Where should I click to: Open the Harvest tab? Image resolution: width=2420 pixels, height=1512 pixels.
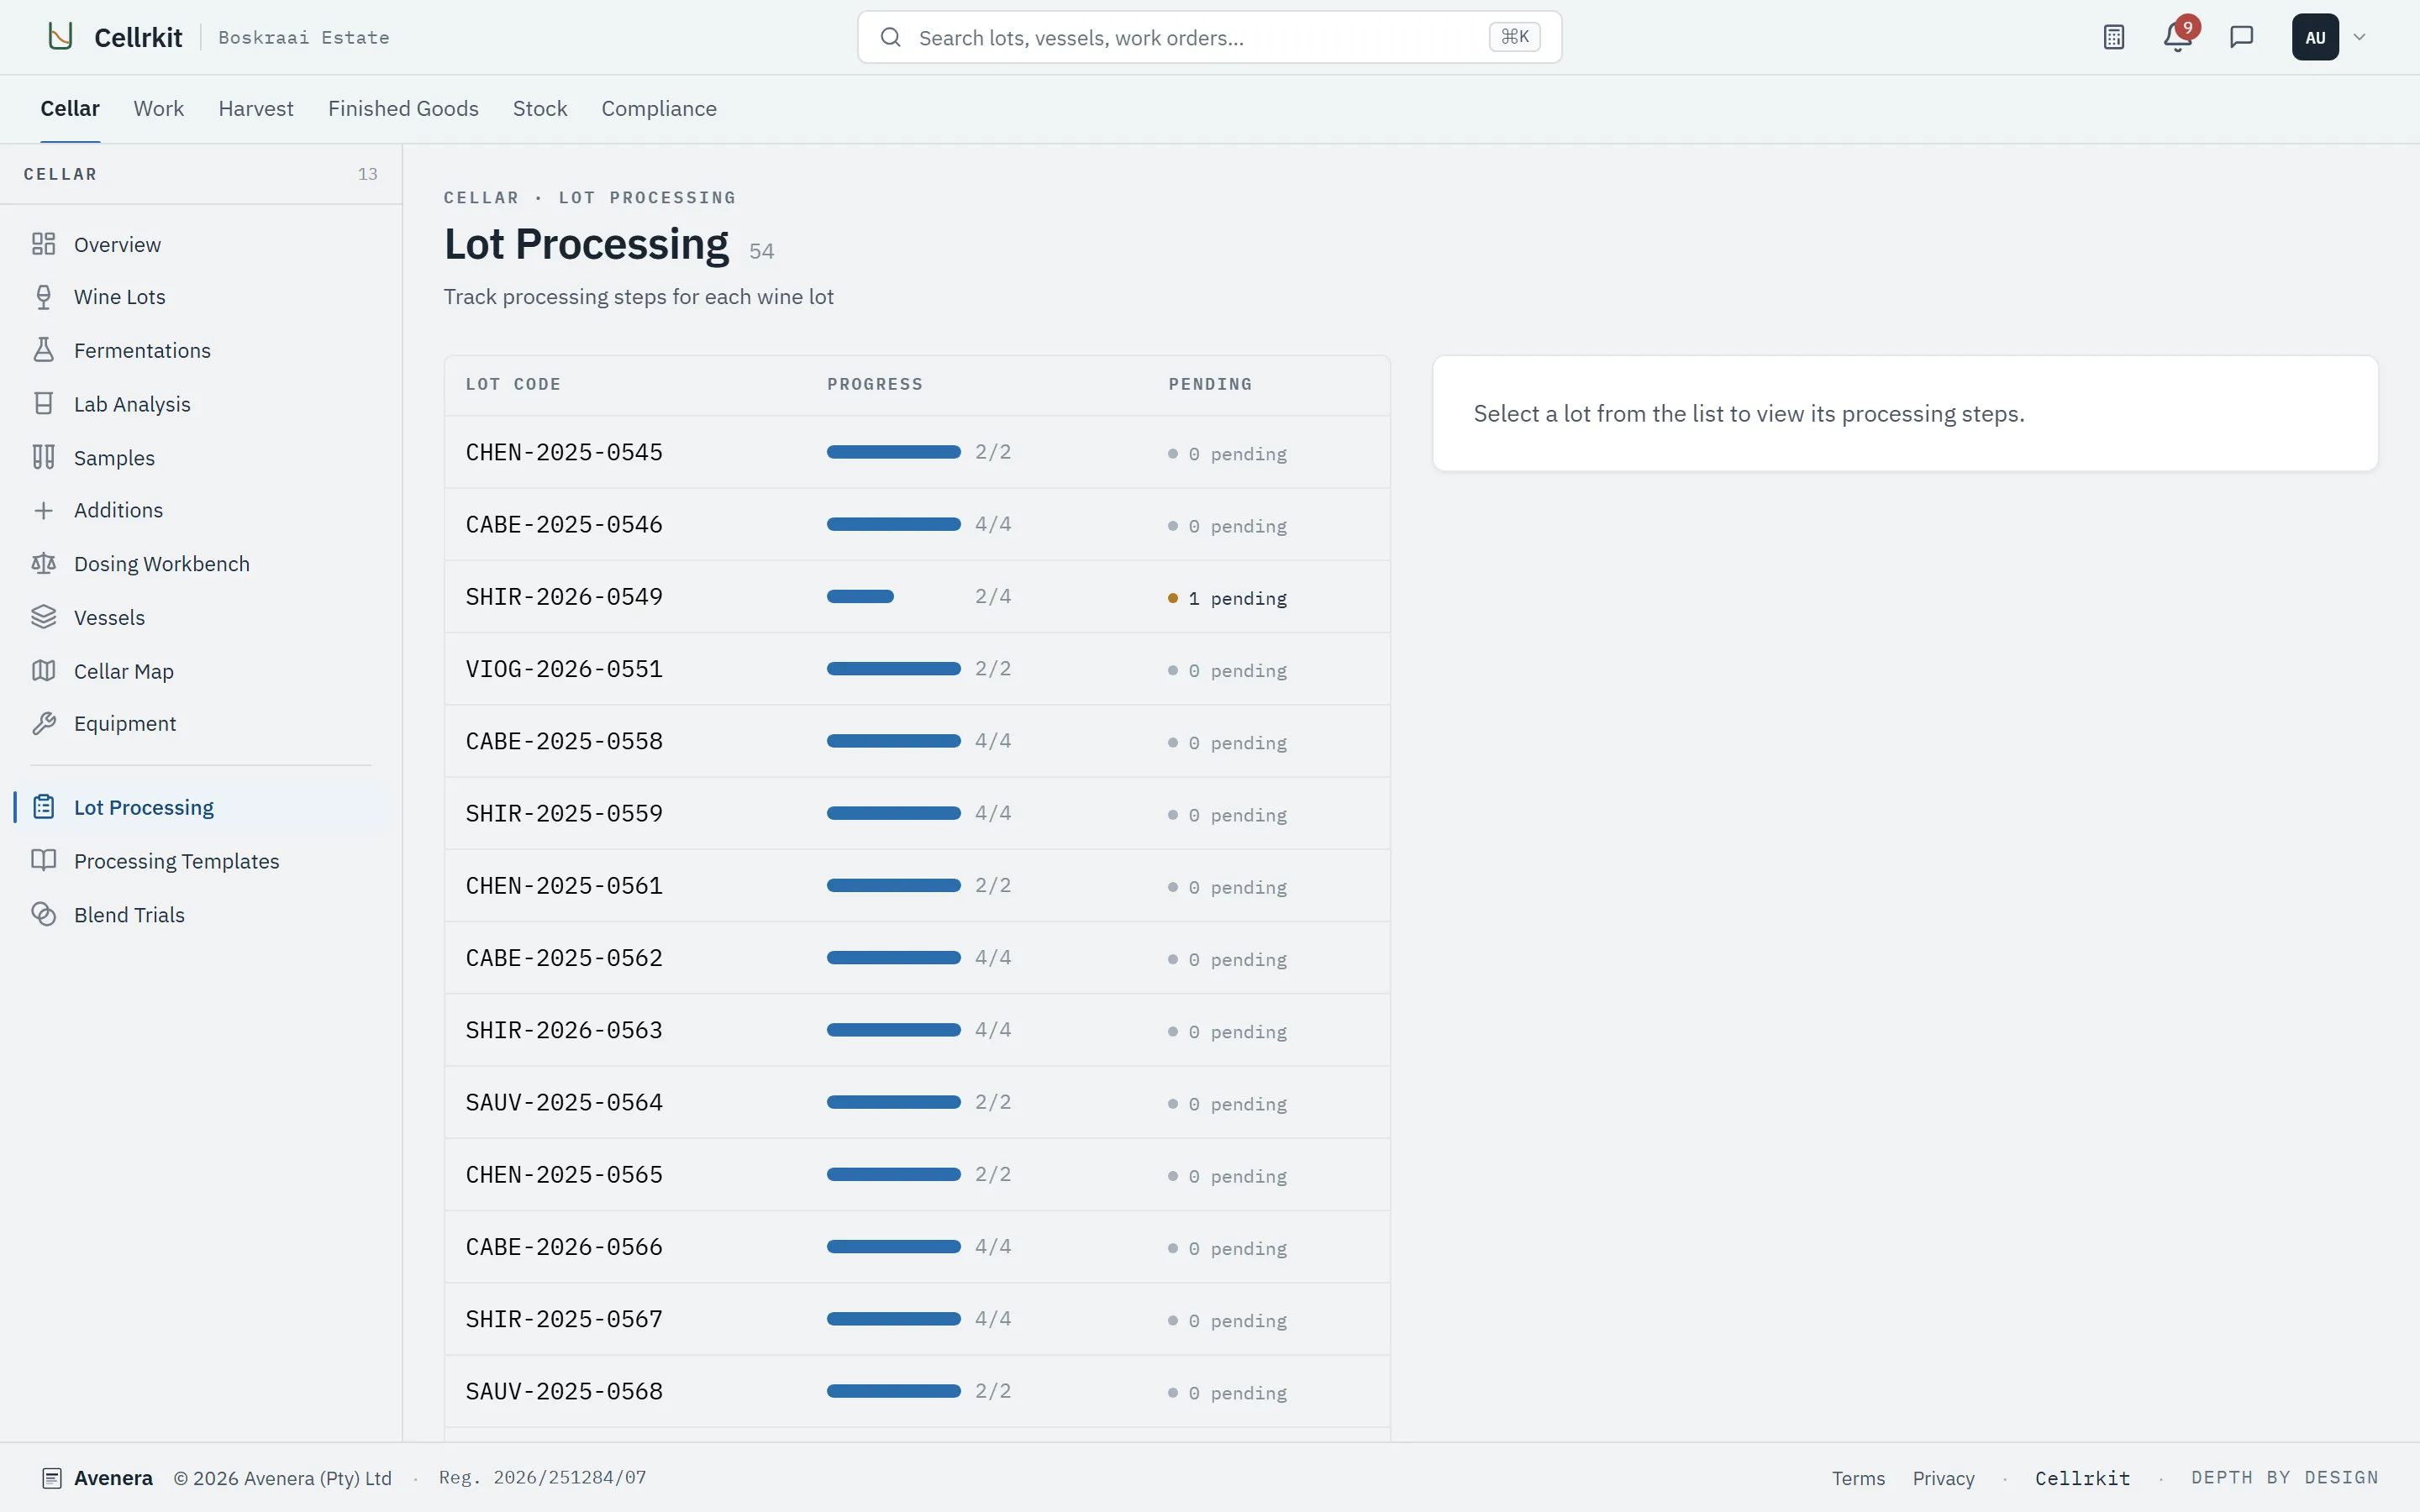pyautogui.click(x=256, y=108)
